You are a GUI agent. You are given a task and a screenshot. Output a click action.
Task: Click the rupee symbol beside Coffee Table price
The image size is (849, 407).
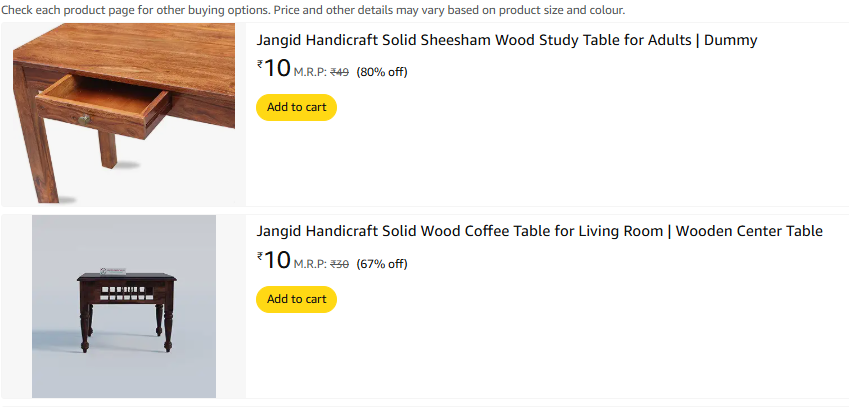point(260,255)
